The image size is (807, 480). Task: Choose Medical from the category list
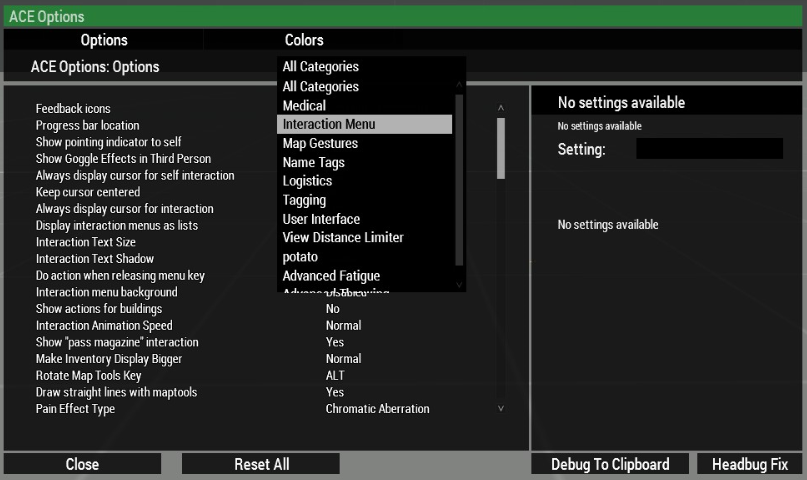click(x=304, y=105)
